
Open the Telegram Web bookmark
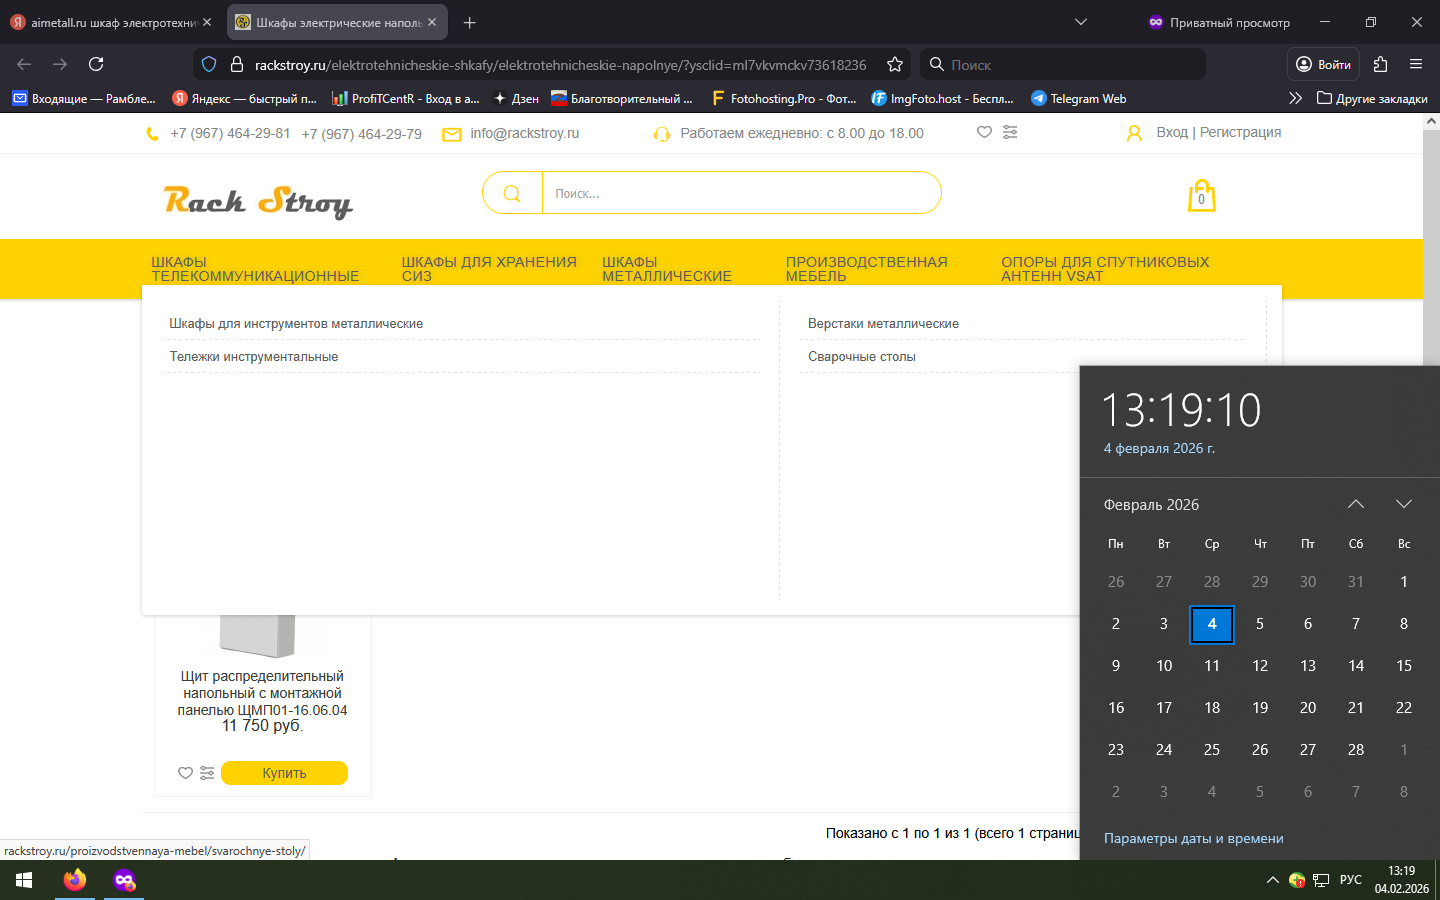point(1078,98)
